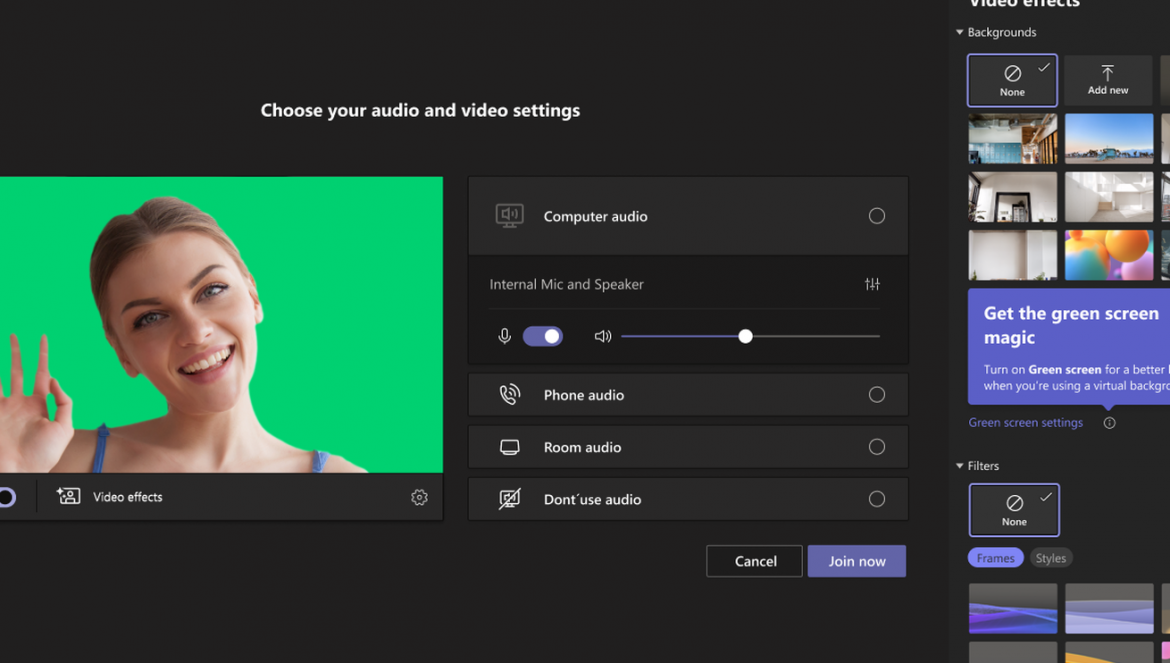Viewport: 1170px width, 663px height.
Task: Click the microphone icon
Action: coord(504,336)
